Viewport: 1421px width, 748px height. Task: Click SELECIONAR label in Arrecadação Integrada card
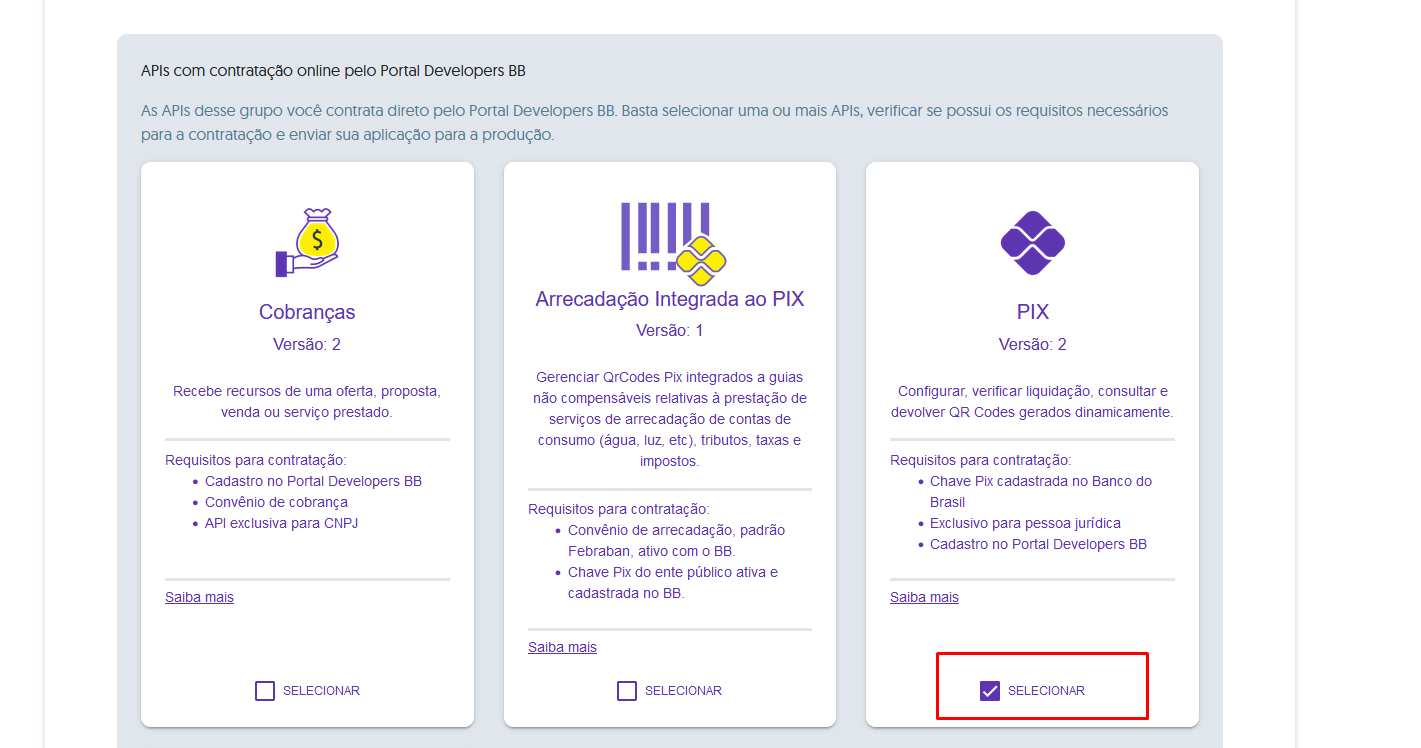click(683, 691)
